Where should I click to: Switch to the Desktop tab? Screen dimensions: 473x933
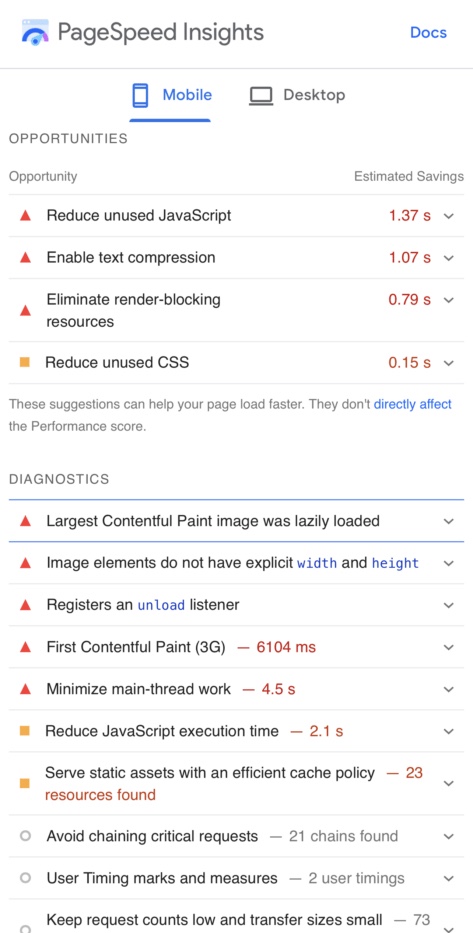297,96
